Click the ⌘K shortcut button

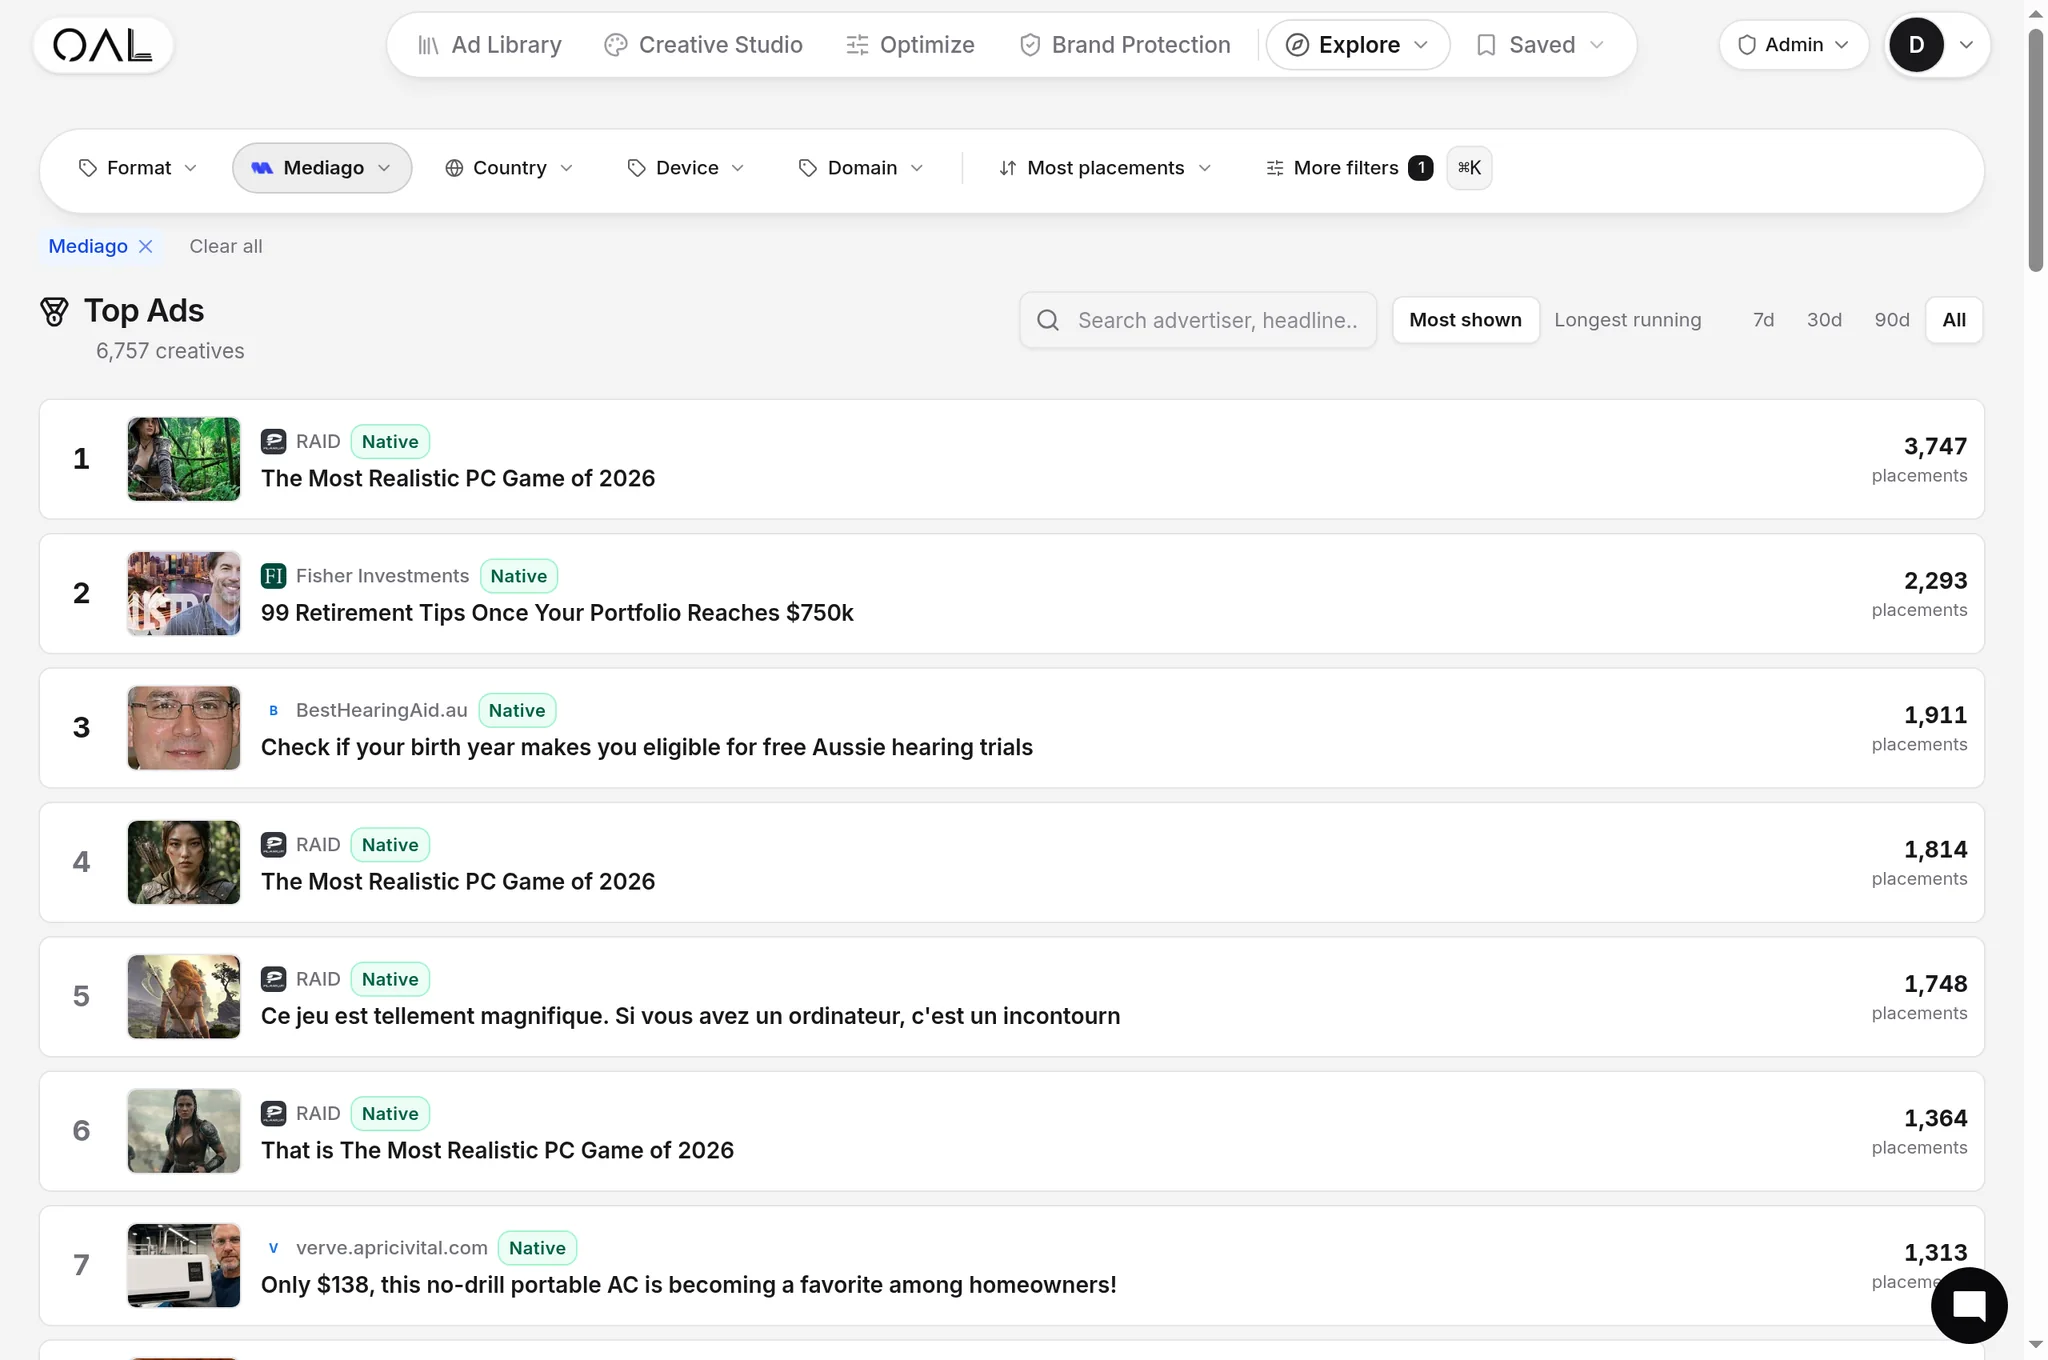point(1469,168)
